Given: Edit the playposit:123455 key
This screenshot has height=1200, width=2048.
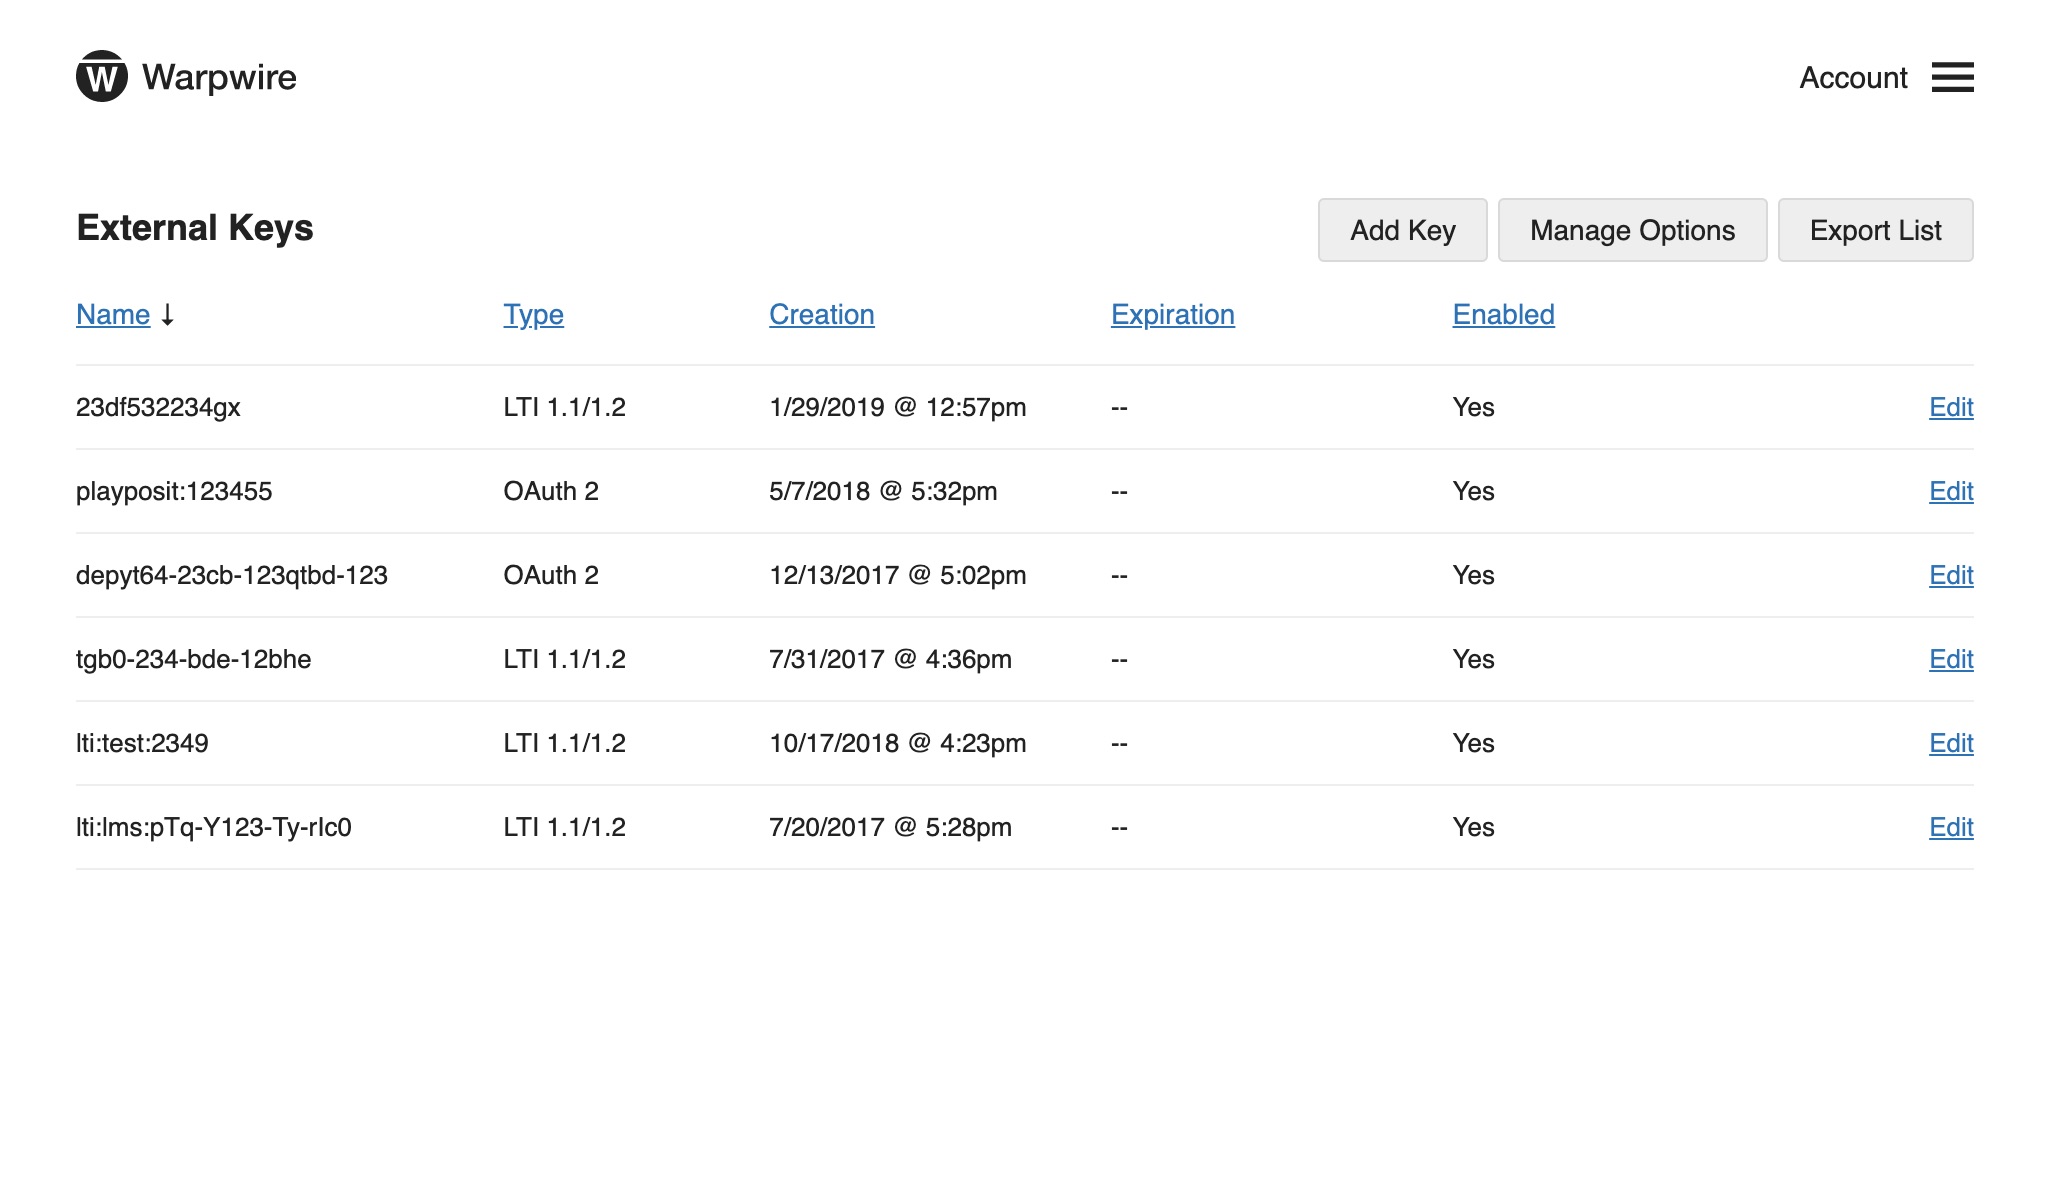Looking at the screenshot, I should [1949, 490].
